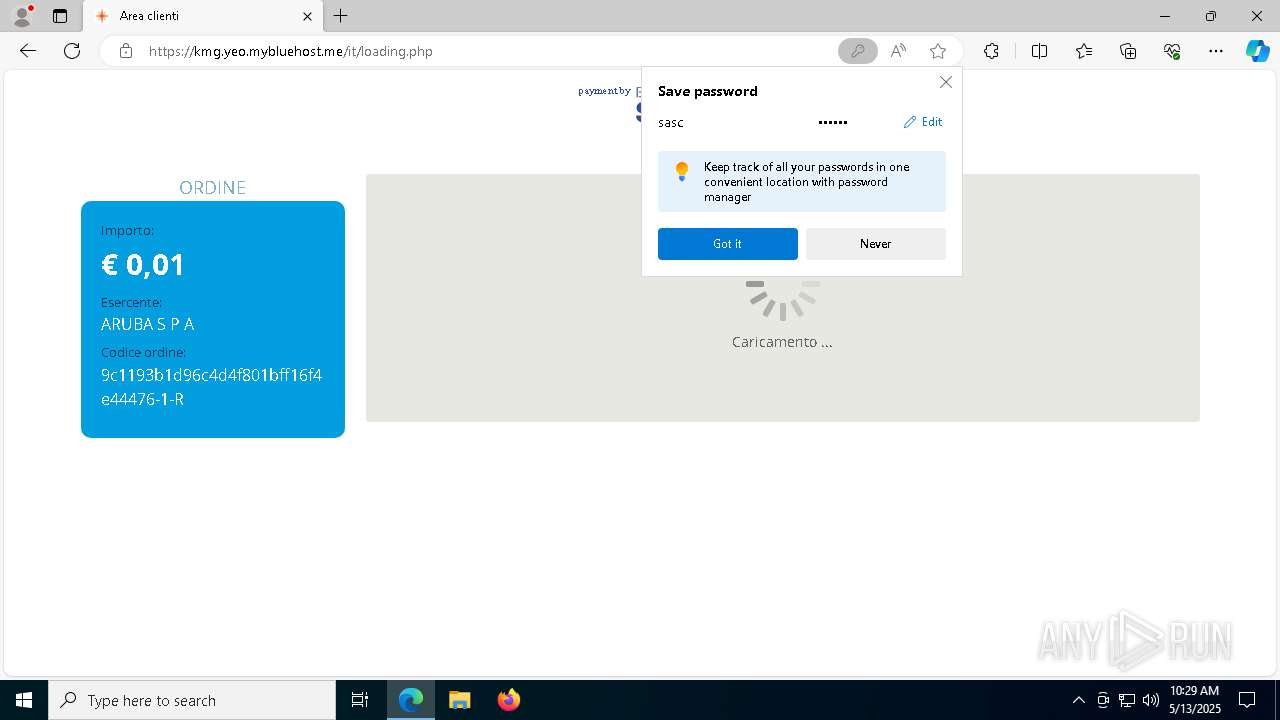Screen dimensions: 1280x720
Task: Open the notification center icon
Action: click(1248, 700)
